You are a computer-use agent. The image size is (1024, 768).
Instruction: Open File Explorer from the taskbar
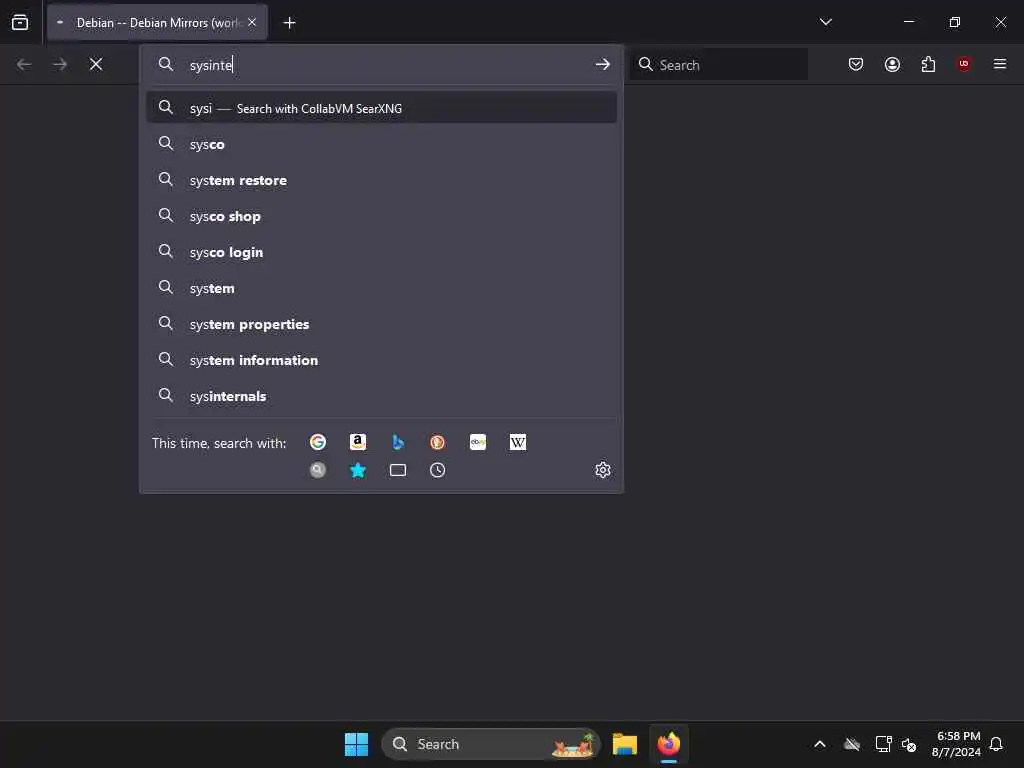click(x=624, y=744)
